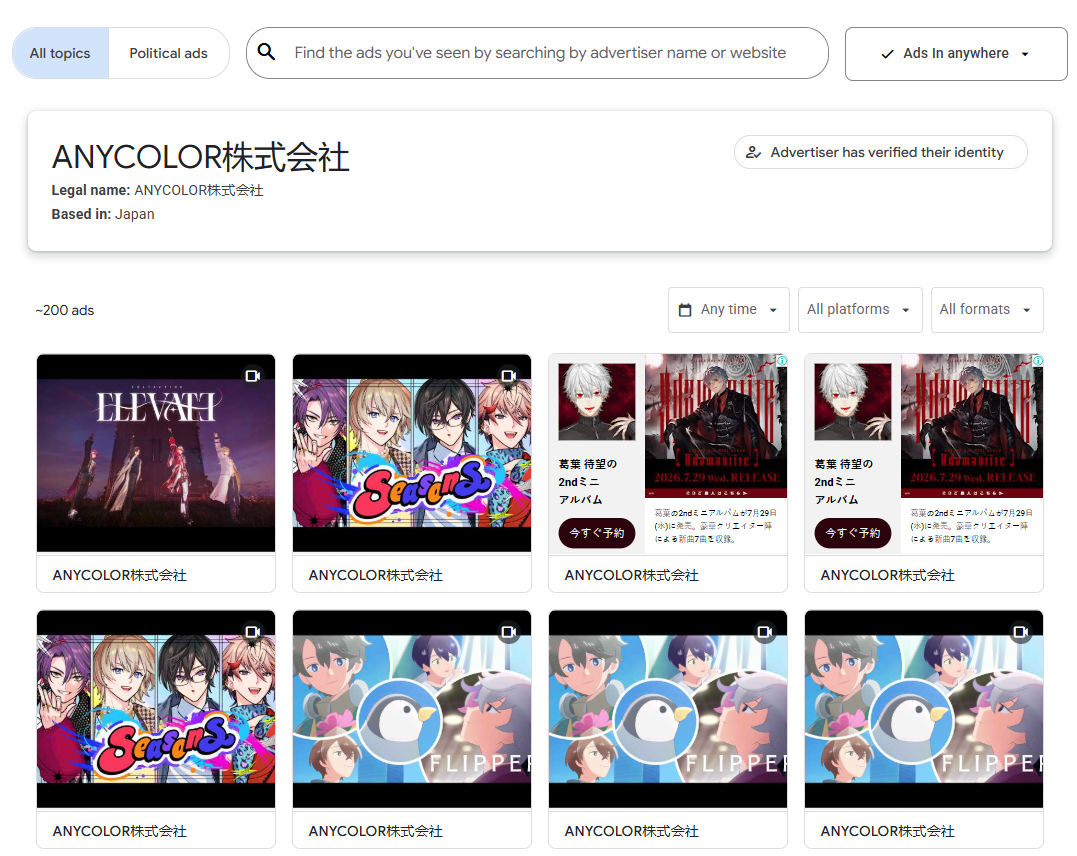Viewport: 1077px width, 856px height.
Task: Switch to the Political ads tab
Action: coord(168,53)
